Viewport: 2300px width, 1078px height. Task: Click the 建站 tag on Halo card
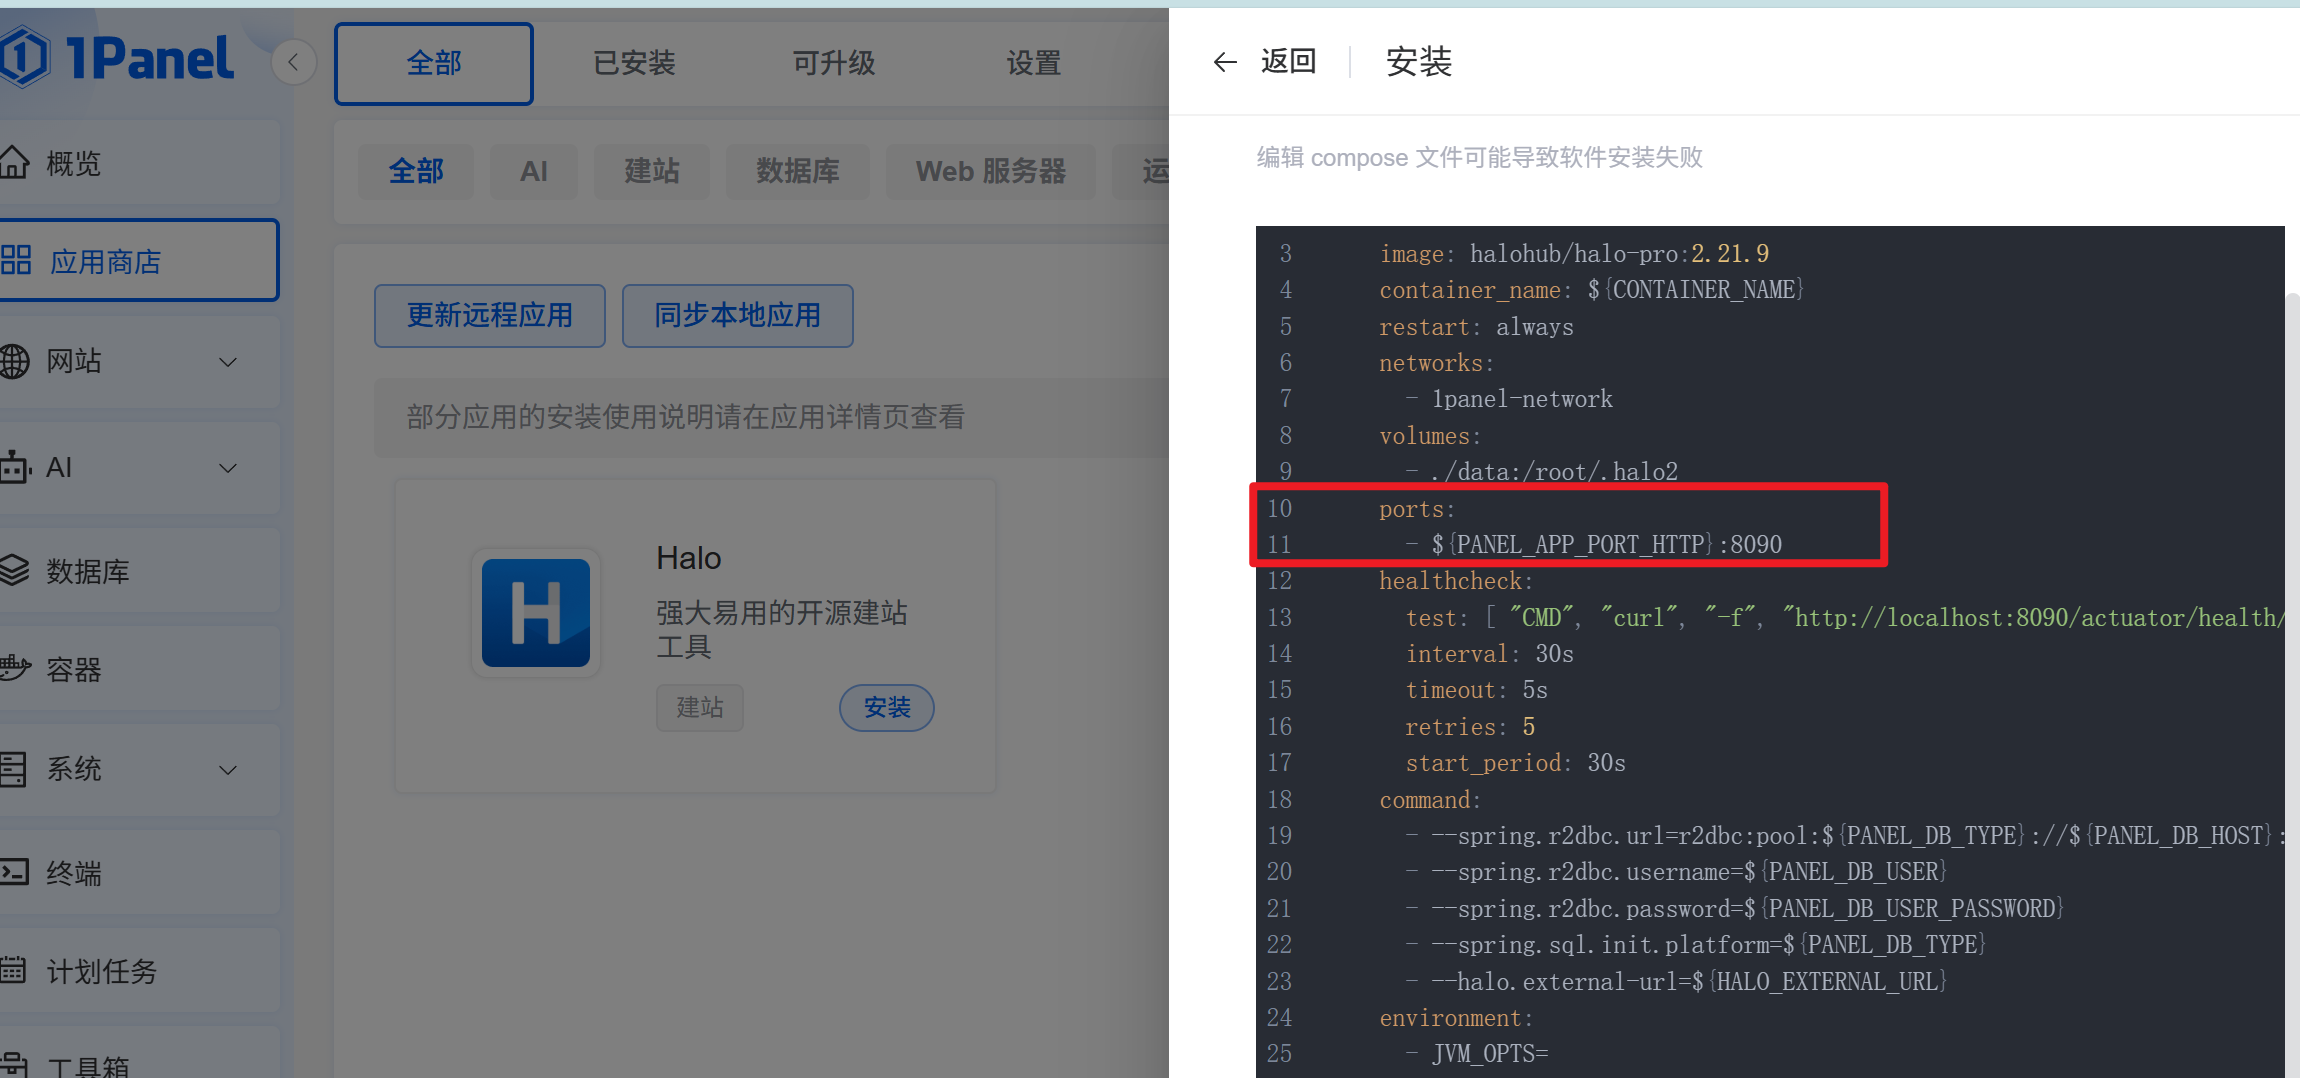700,708
